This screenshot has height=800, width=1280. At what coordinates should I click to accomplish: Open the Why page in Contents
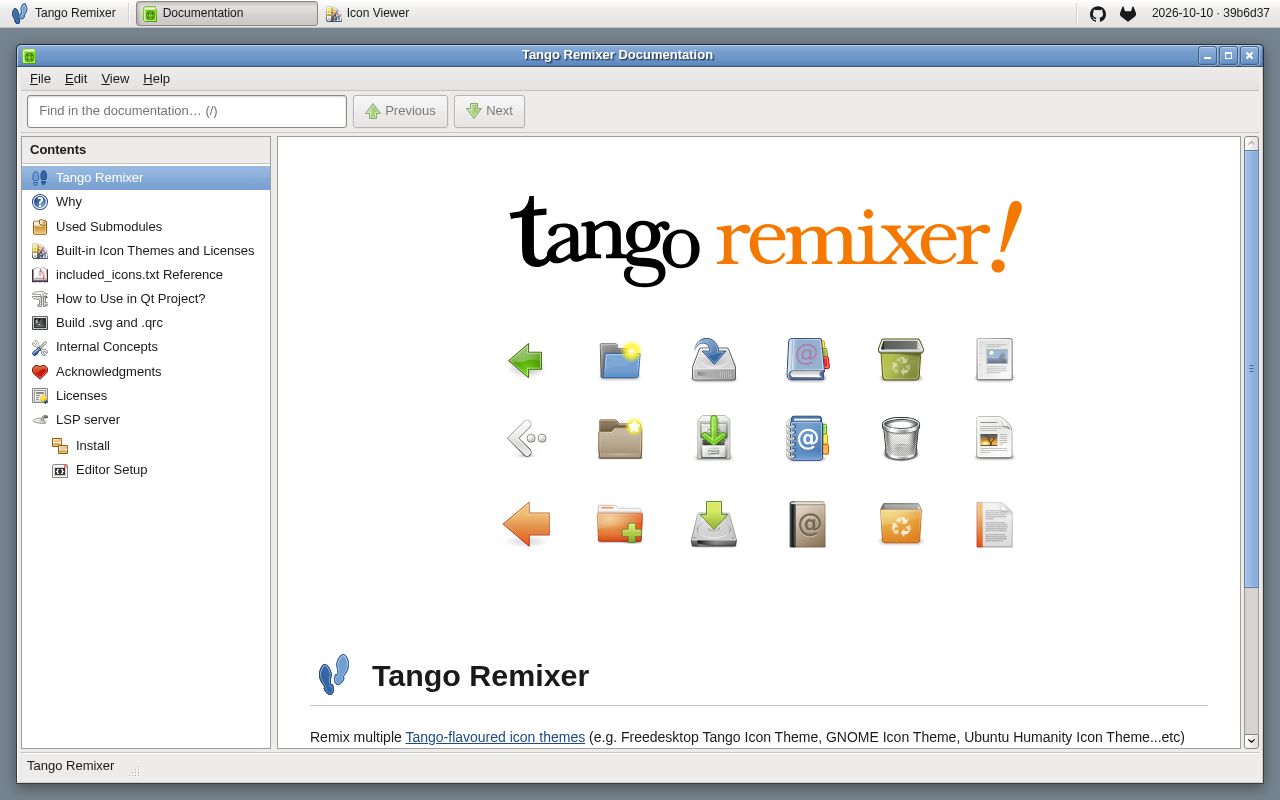[x=146, y=202]
